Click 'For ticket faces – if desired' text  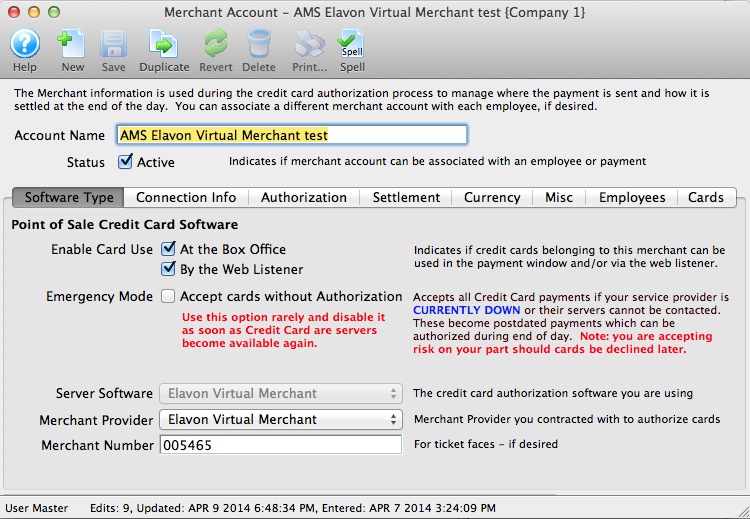[x=486, y=444]
